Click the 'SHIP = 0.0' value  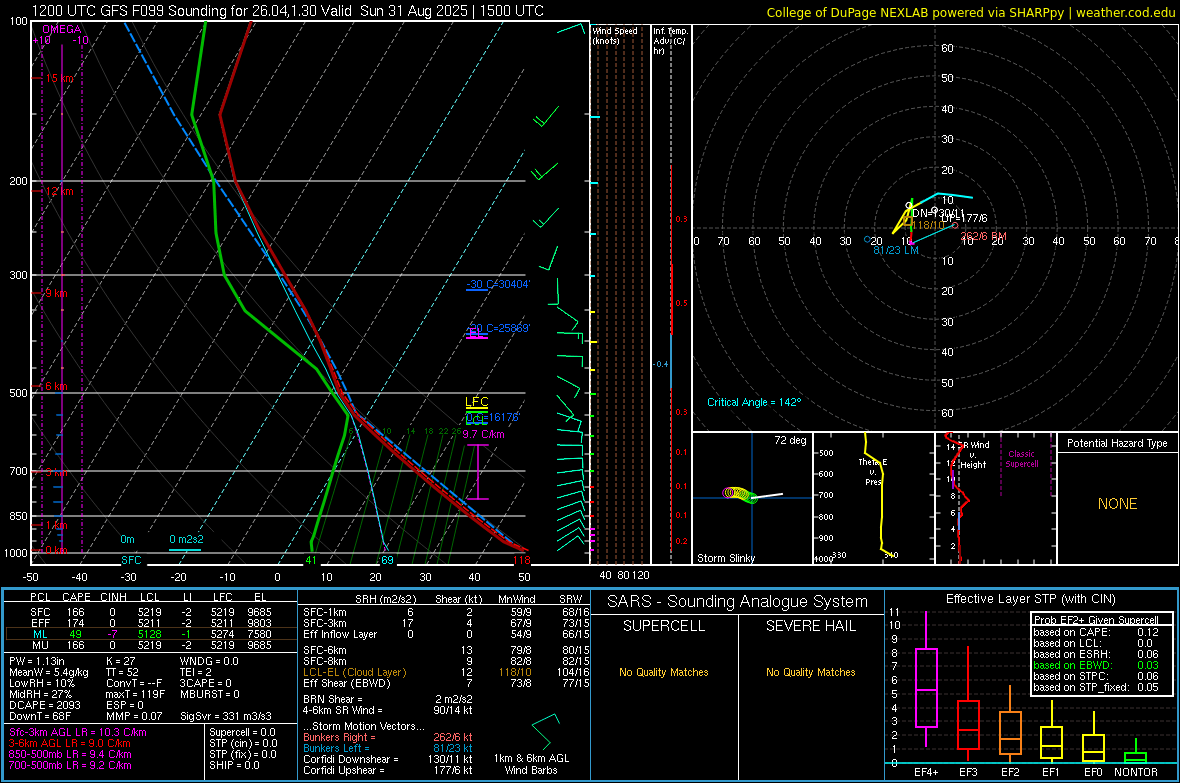point(234,765)
